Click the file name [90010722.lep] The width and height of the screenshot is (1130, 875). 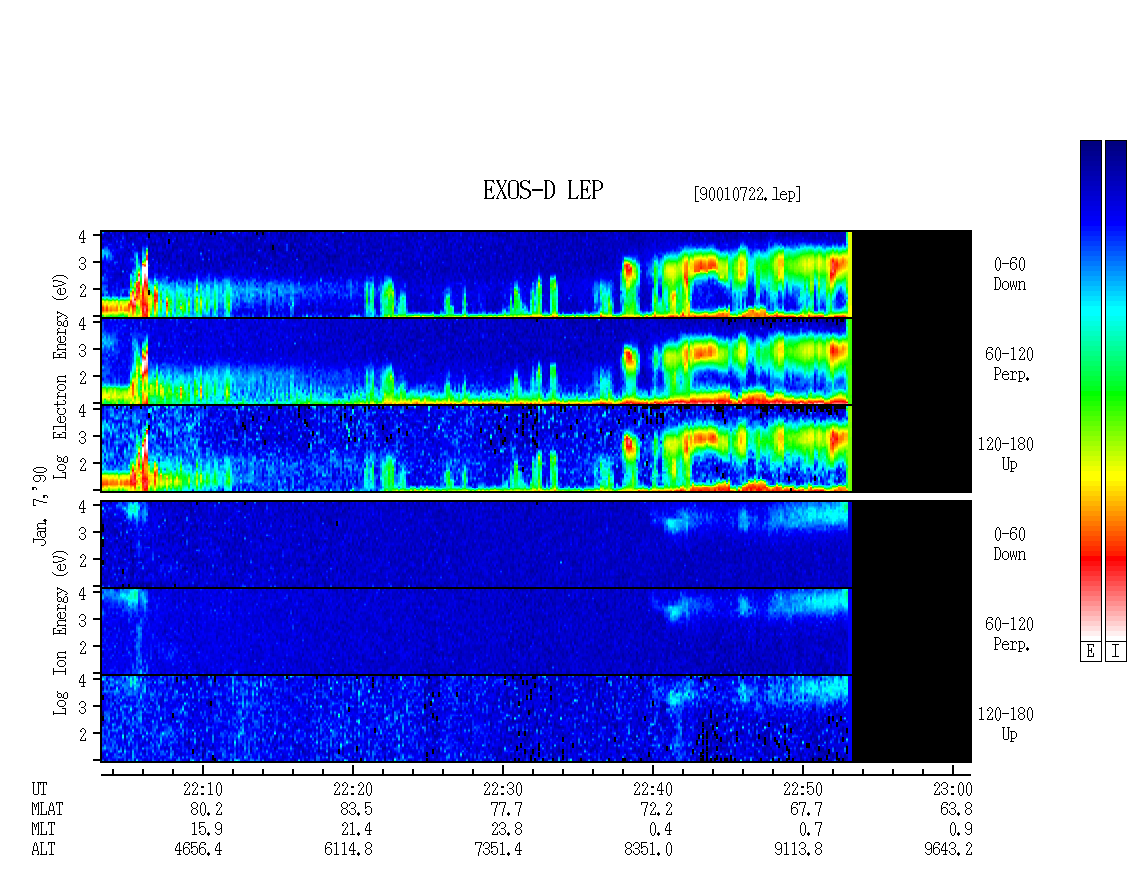(x=747, y=194)
